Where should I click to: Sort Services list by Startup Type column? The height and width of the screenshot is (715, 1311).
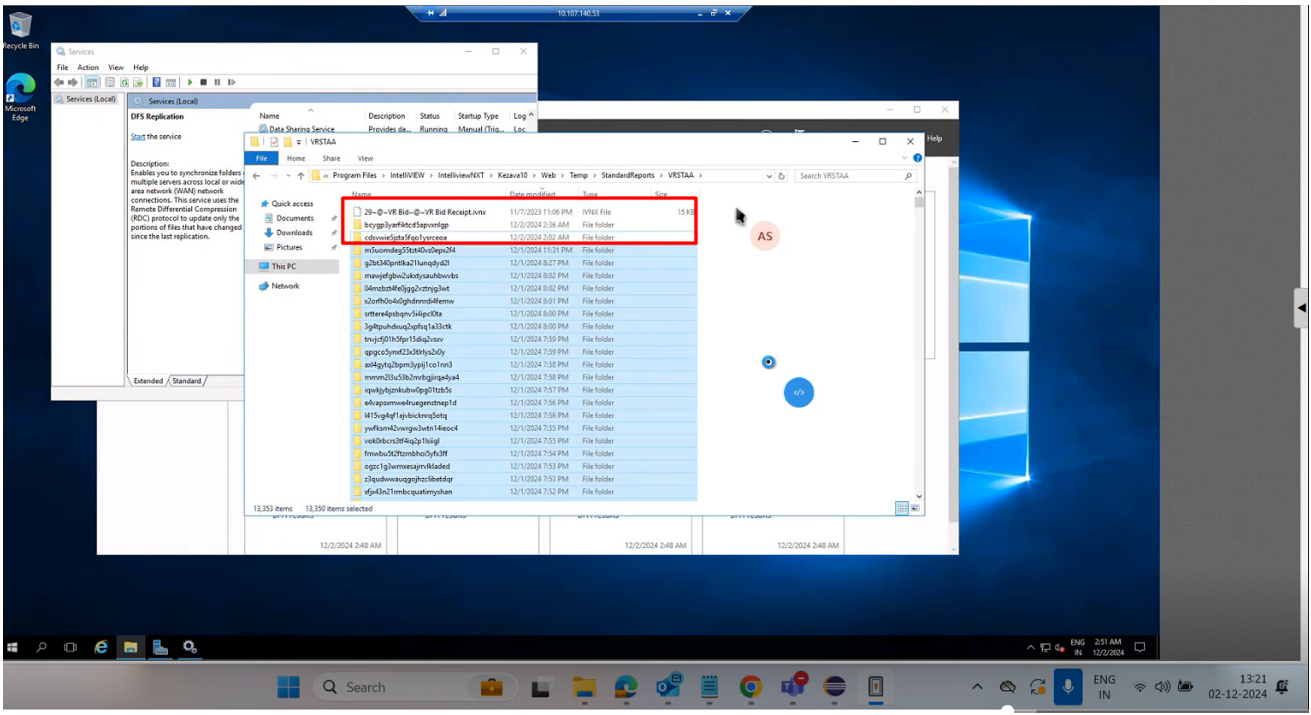click(478, 116)
